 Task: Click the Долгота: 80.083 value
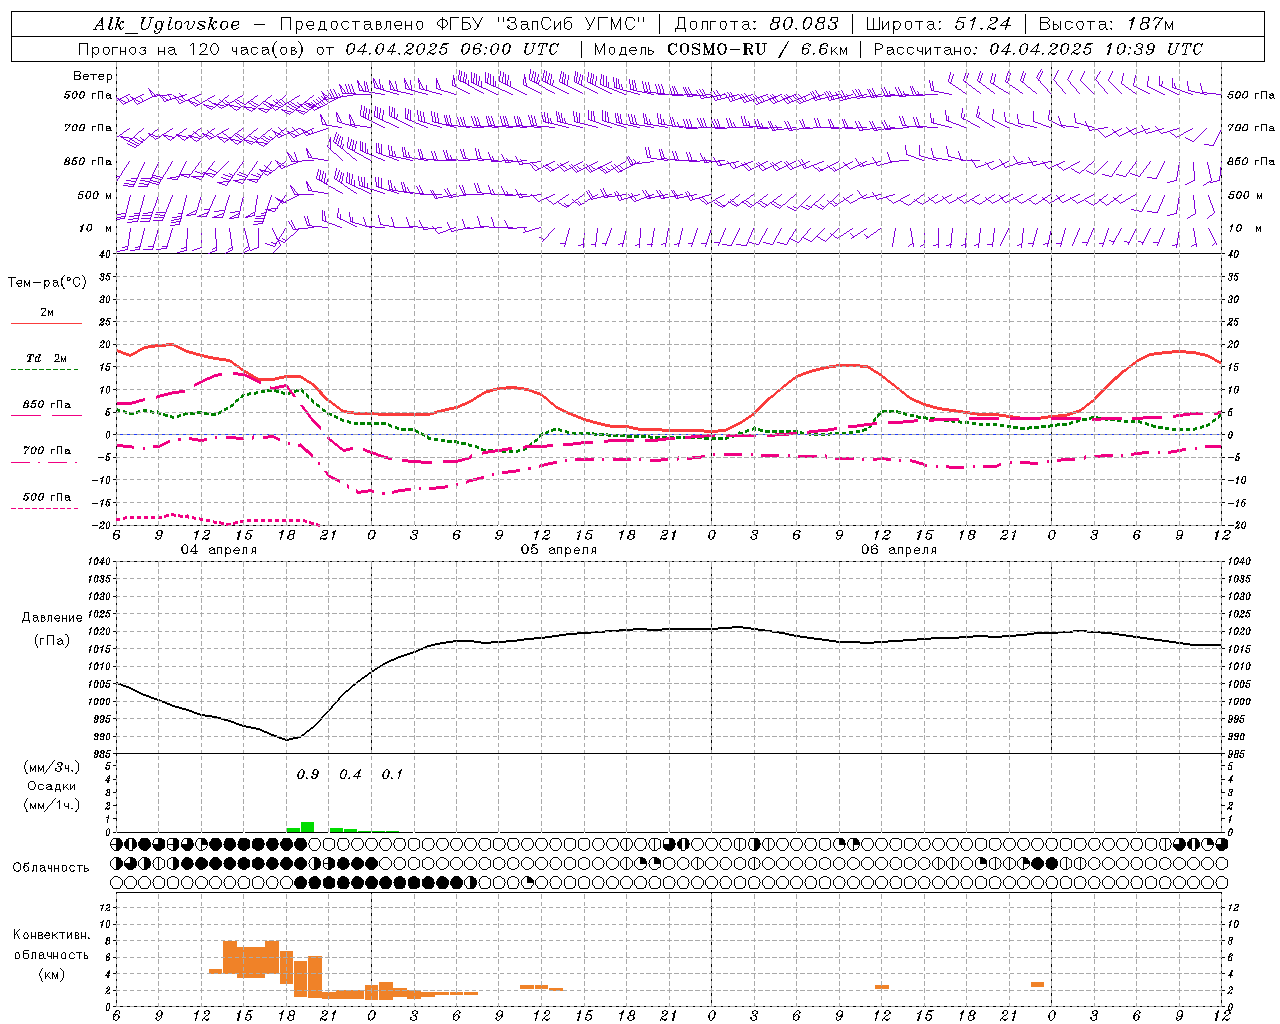coord(757,24)
